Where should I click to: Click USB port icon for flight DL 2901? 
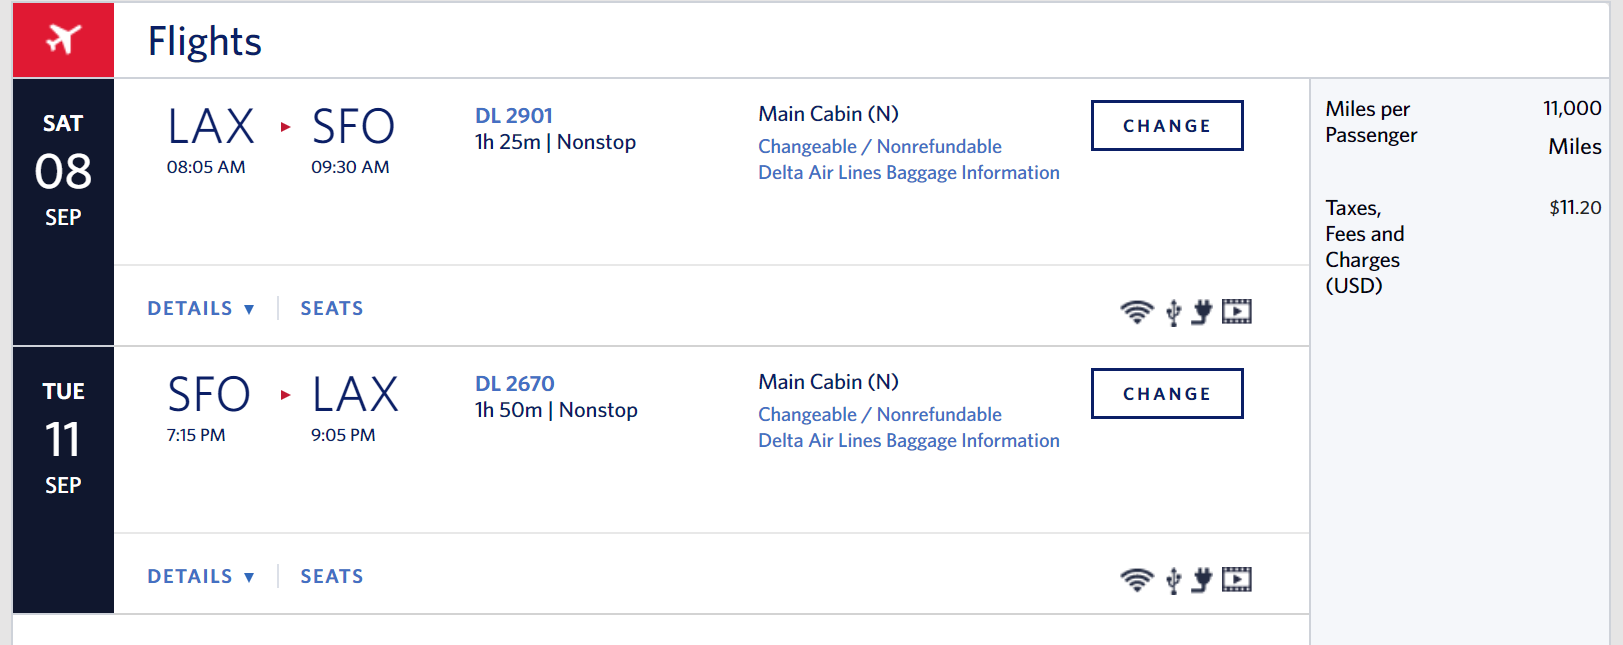(x=1174, y=312)
